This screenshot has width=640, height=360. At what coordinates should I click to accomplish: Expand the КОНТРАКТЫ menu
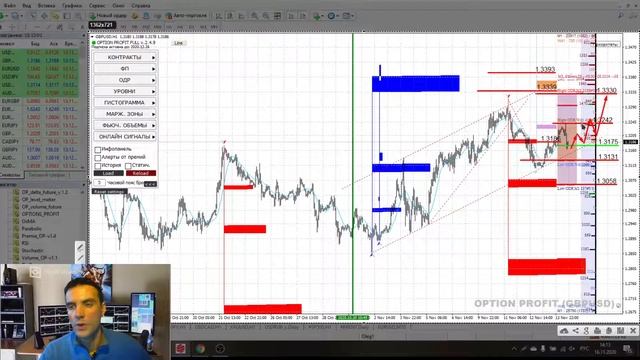click(125, 57)
